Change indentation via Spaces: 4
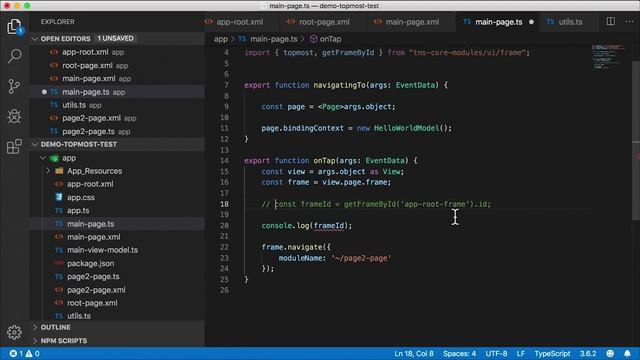 click(x=459, y=353)
